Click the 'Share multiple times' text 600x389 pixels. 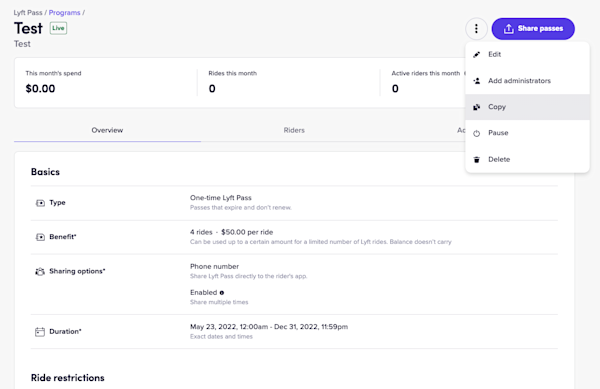click(x=219, y=302)
